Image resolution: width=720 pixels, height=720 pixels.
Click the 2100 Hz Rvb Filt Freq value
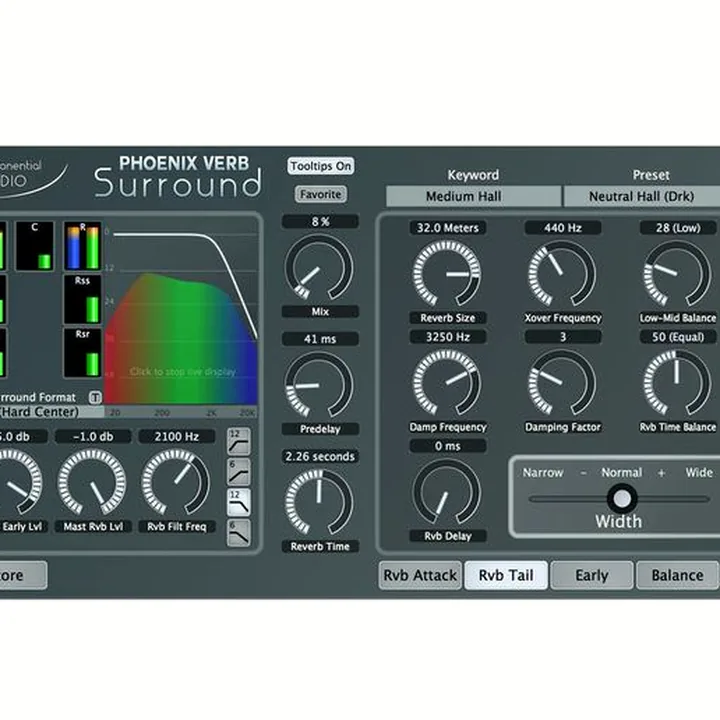177,436
